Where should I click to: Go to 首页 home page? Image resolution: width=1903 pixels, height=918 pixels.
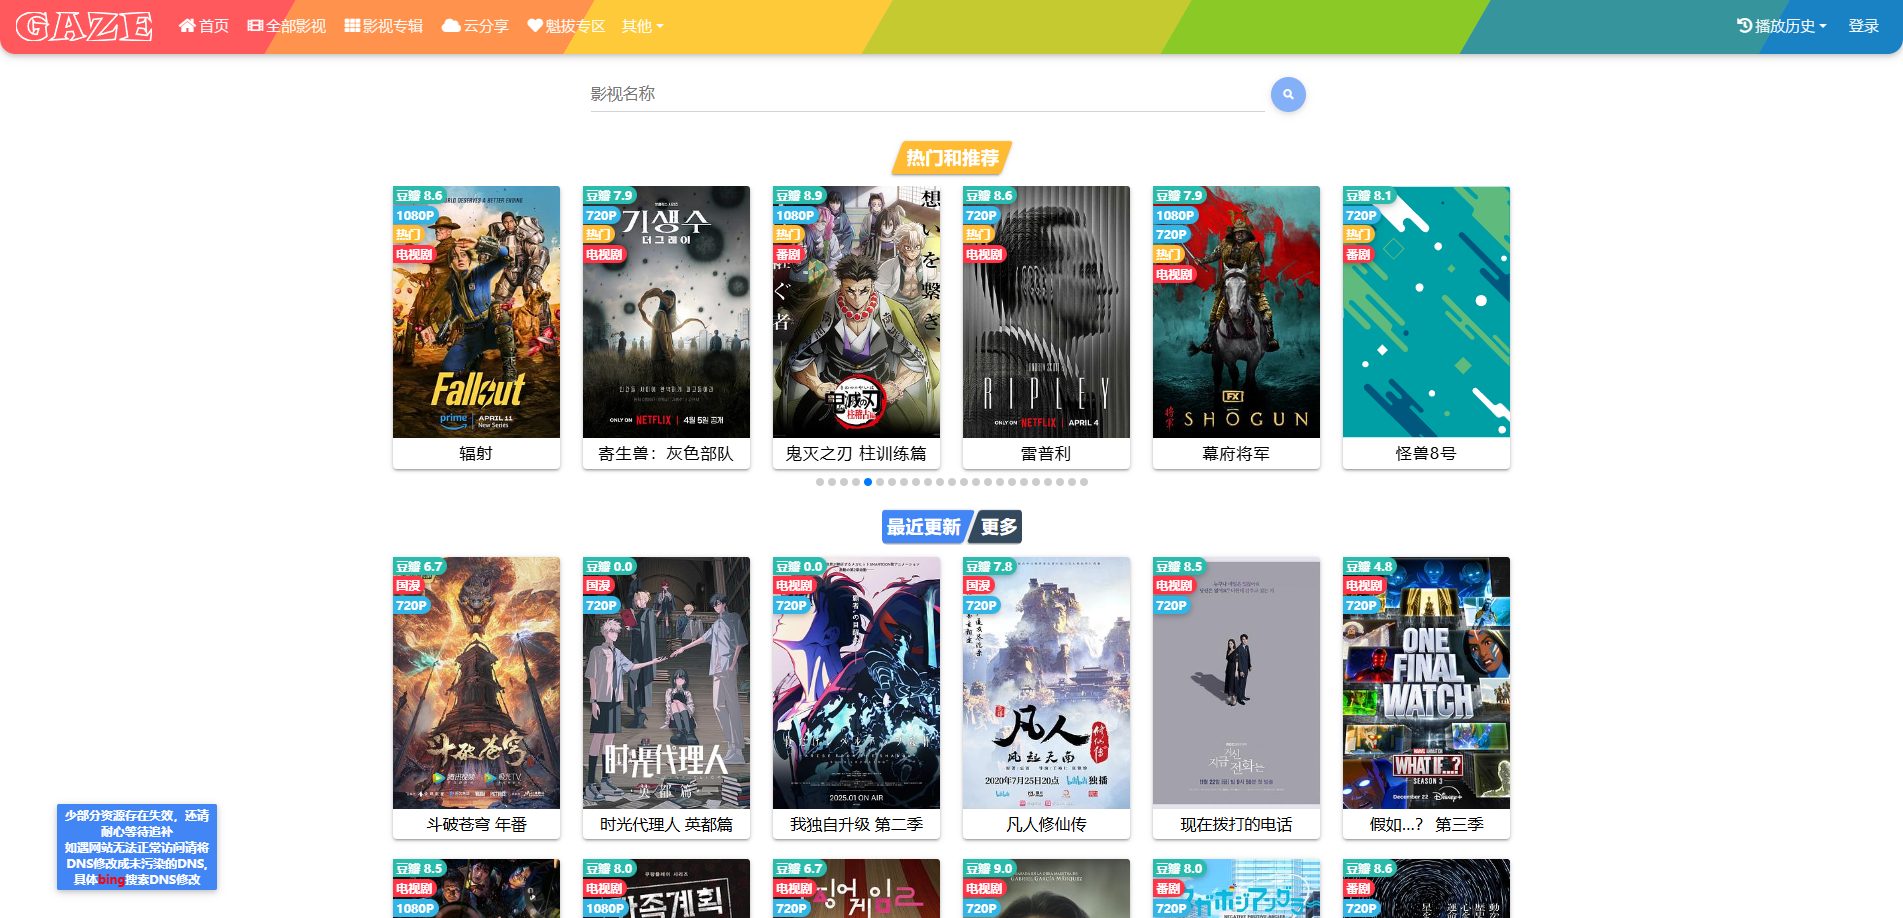coord(204,26)
